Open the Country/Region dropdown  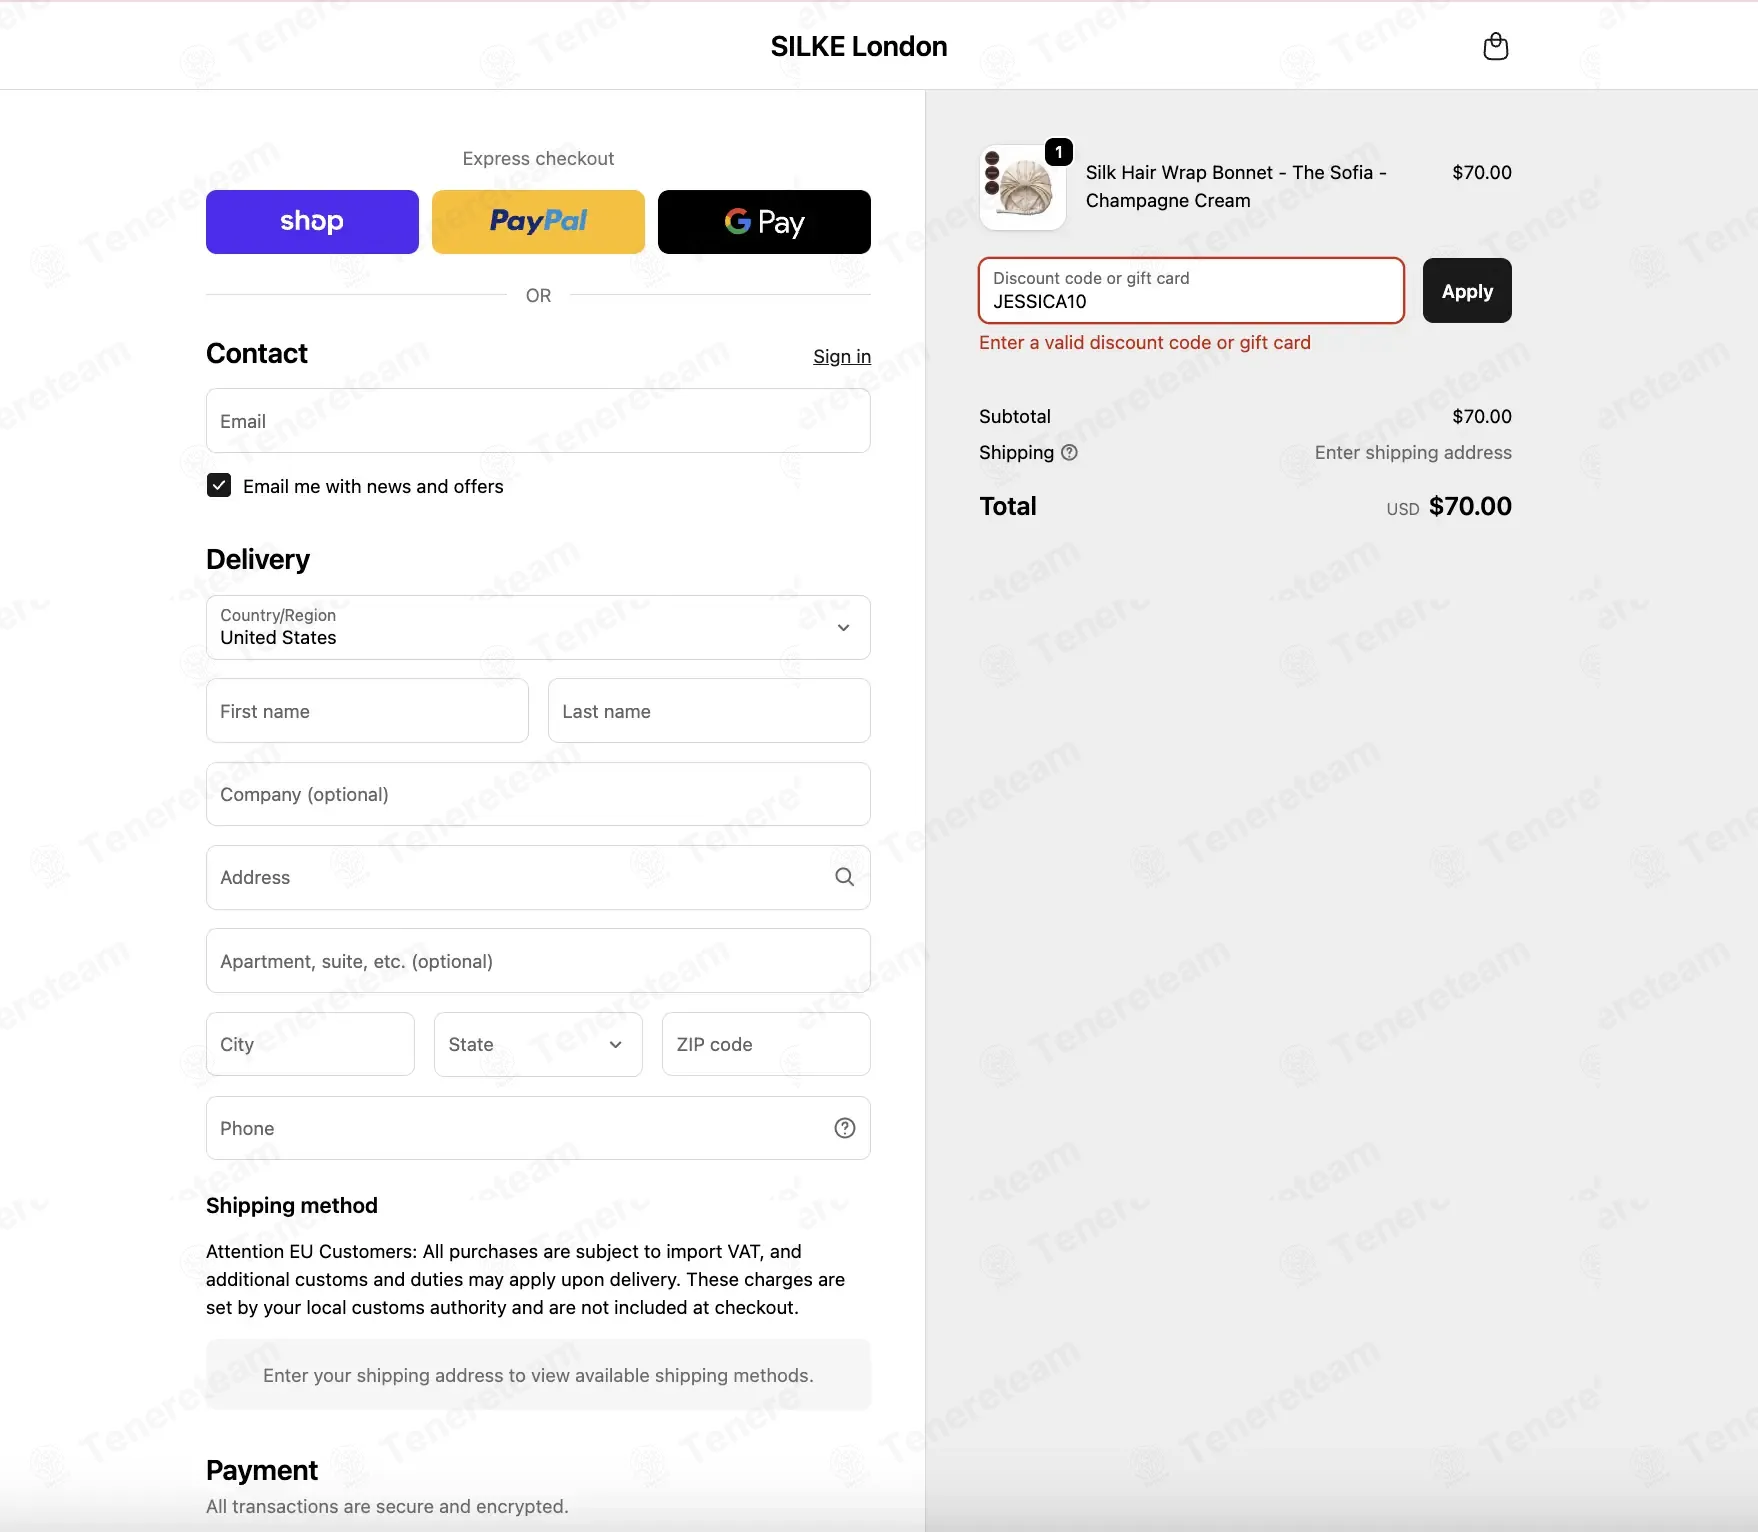click(x=538, y=627)
